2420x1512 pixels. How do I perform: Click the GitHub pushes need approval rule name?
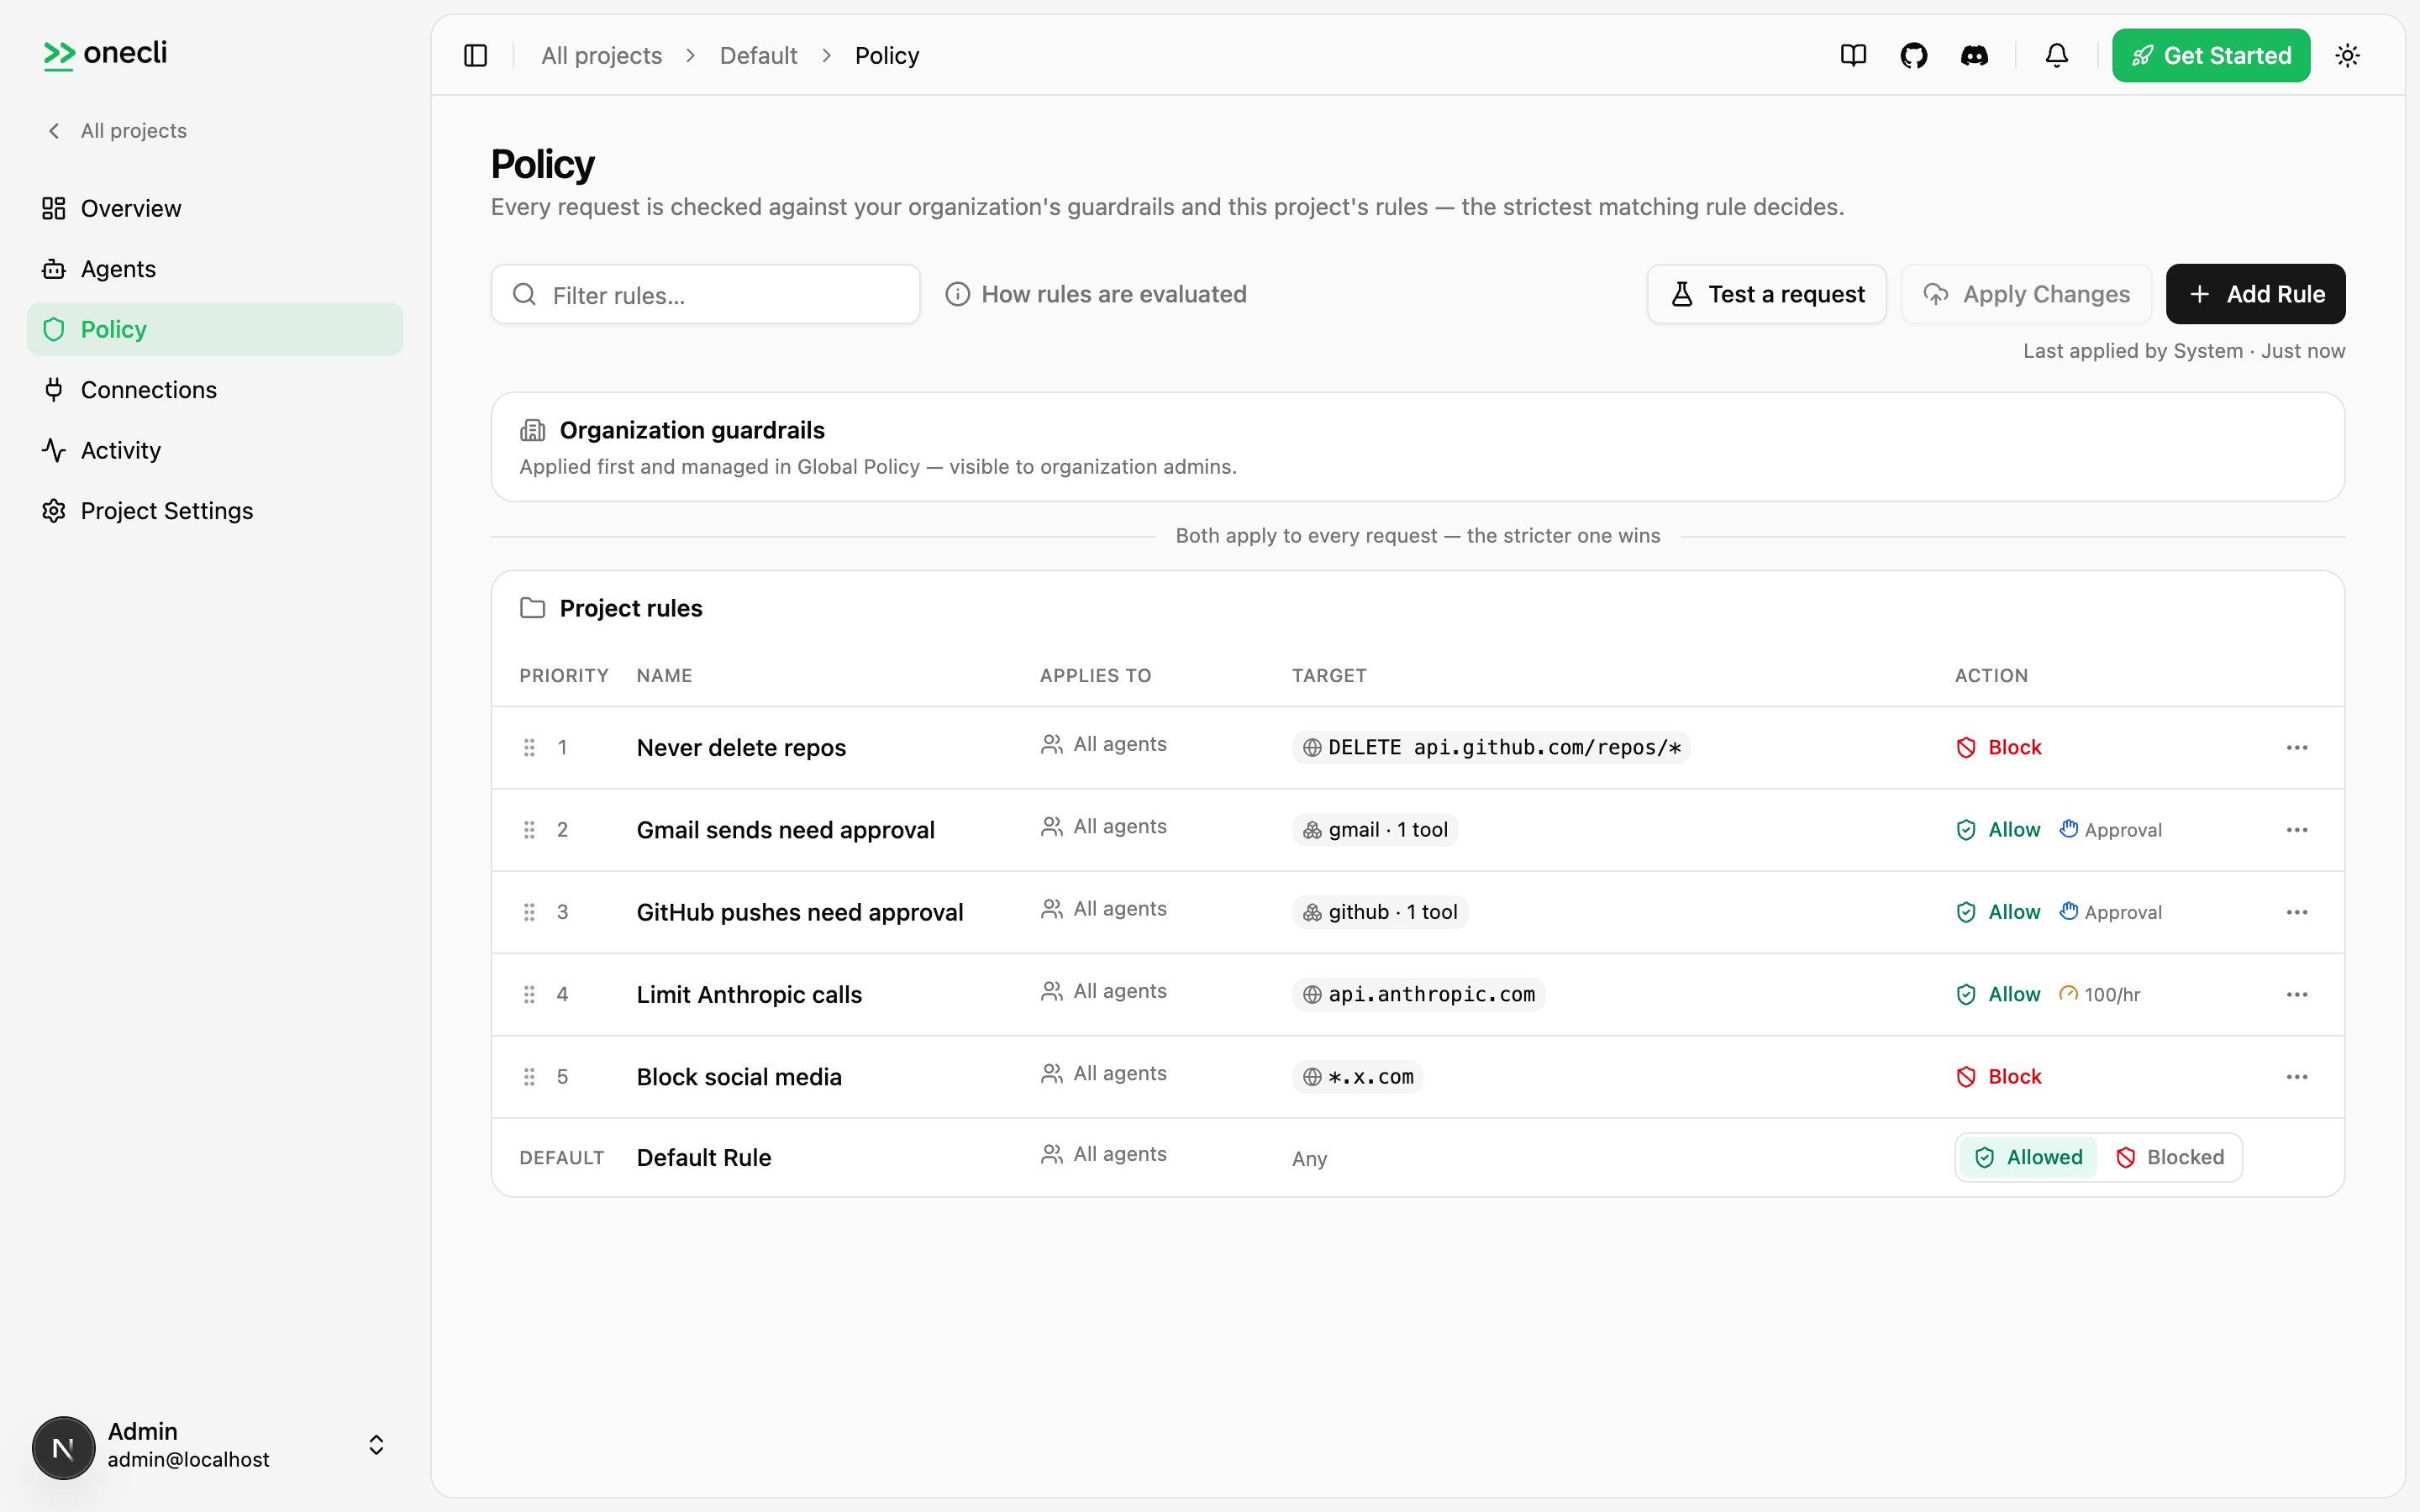(x=800, y=912)
